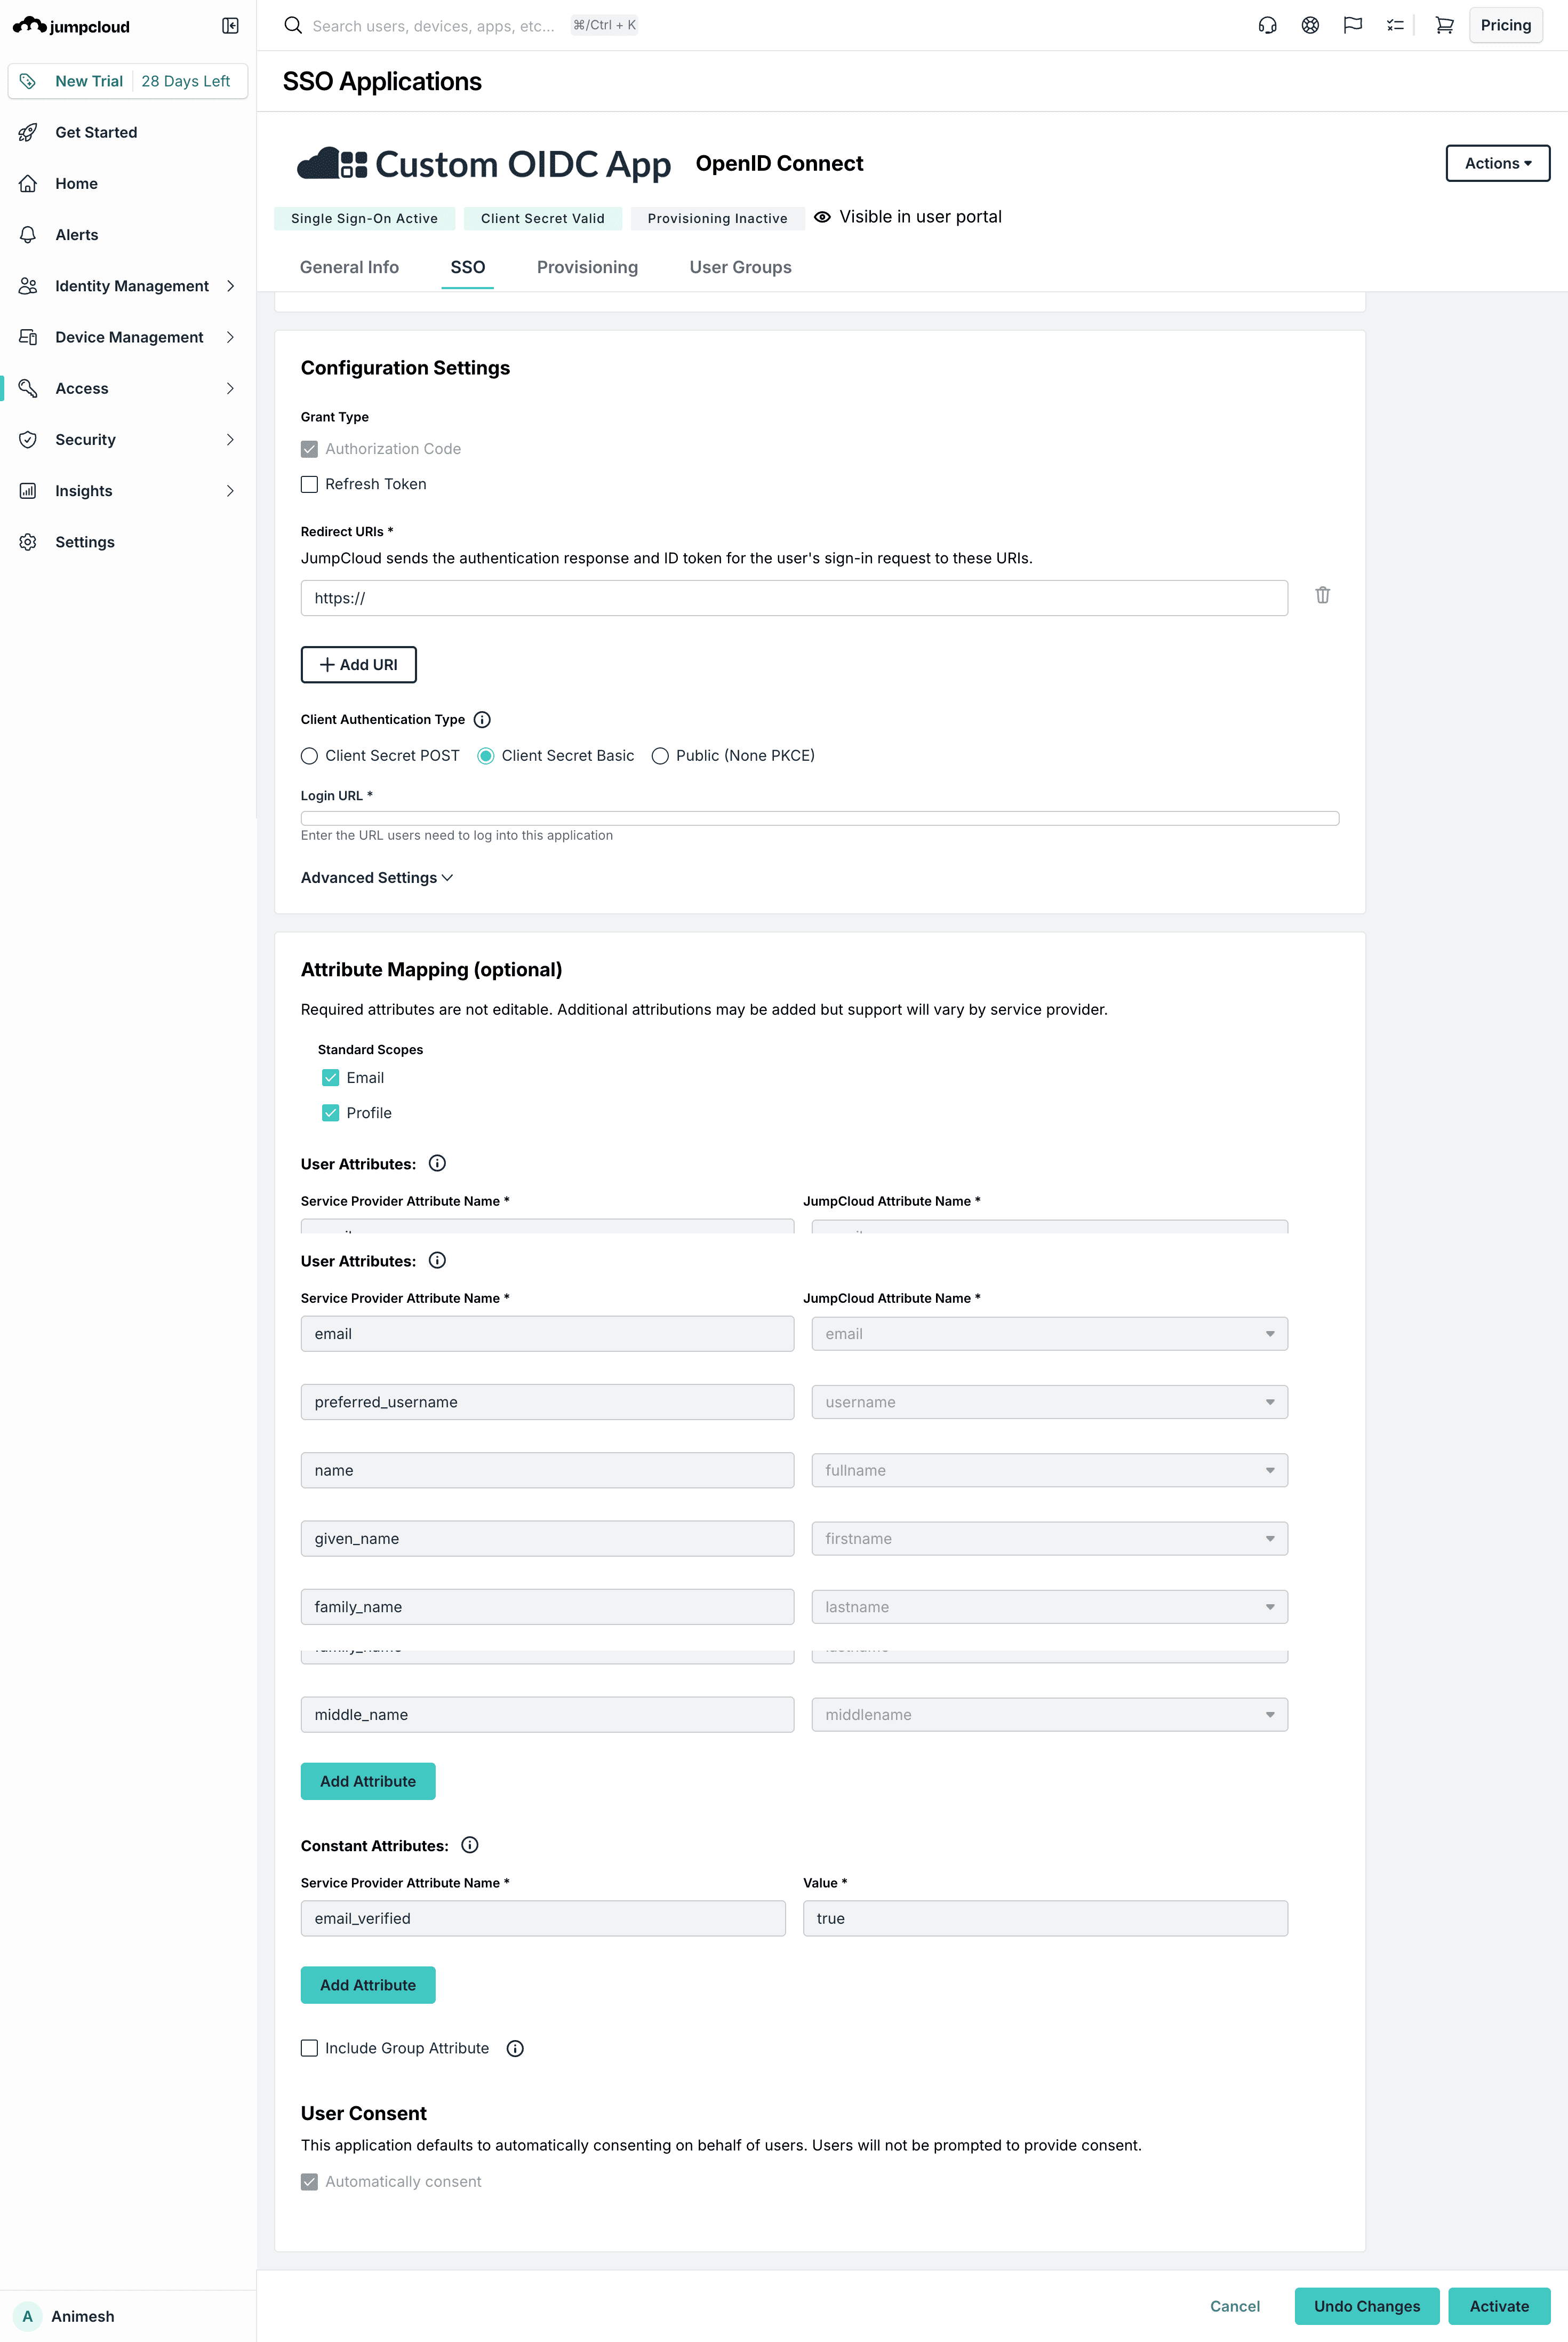Image resolution: width=1568 pixels, height=2342 pixels.
Task: Click the Settings gear icon
Action: click(x=28, y=542)
